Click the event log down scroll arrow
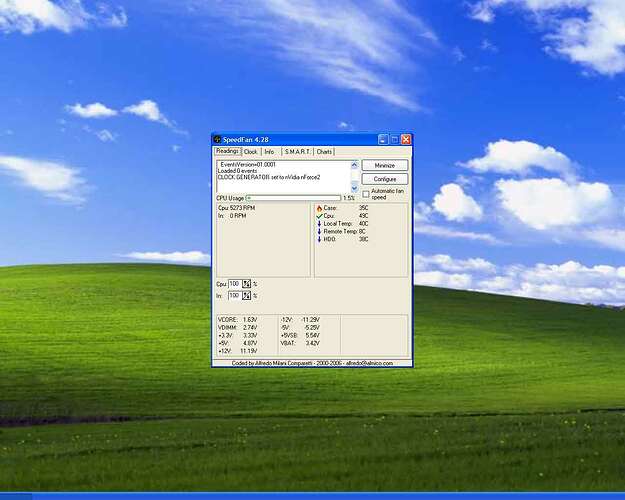Viewport: 625px width, 500px height. (354, 188)
